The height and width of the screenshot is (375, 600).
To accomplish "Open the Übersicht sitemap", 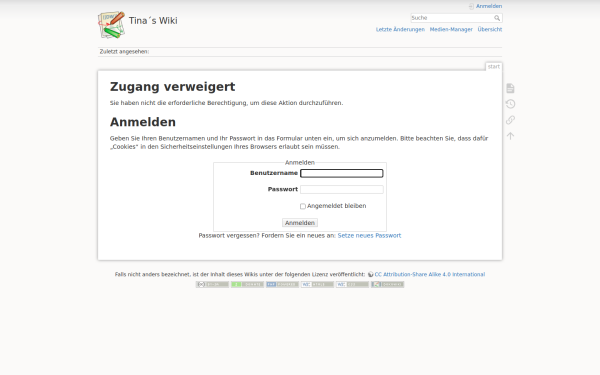I will [490, 29].
